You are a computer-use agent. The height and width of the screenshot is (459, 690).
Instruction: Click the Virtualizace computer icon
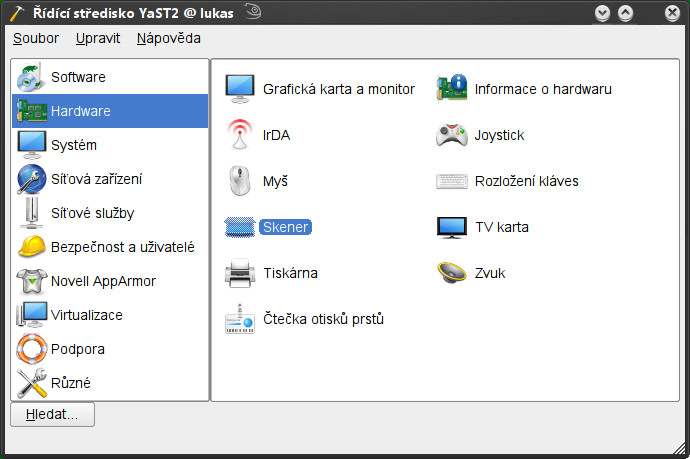click(x=32, y=315)
